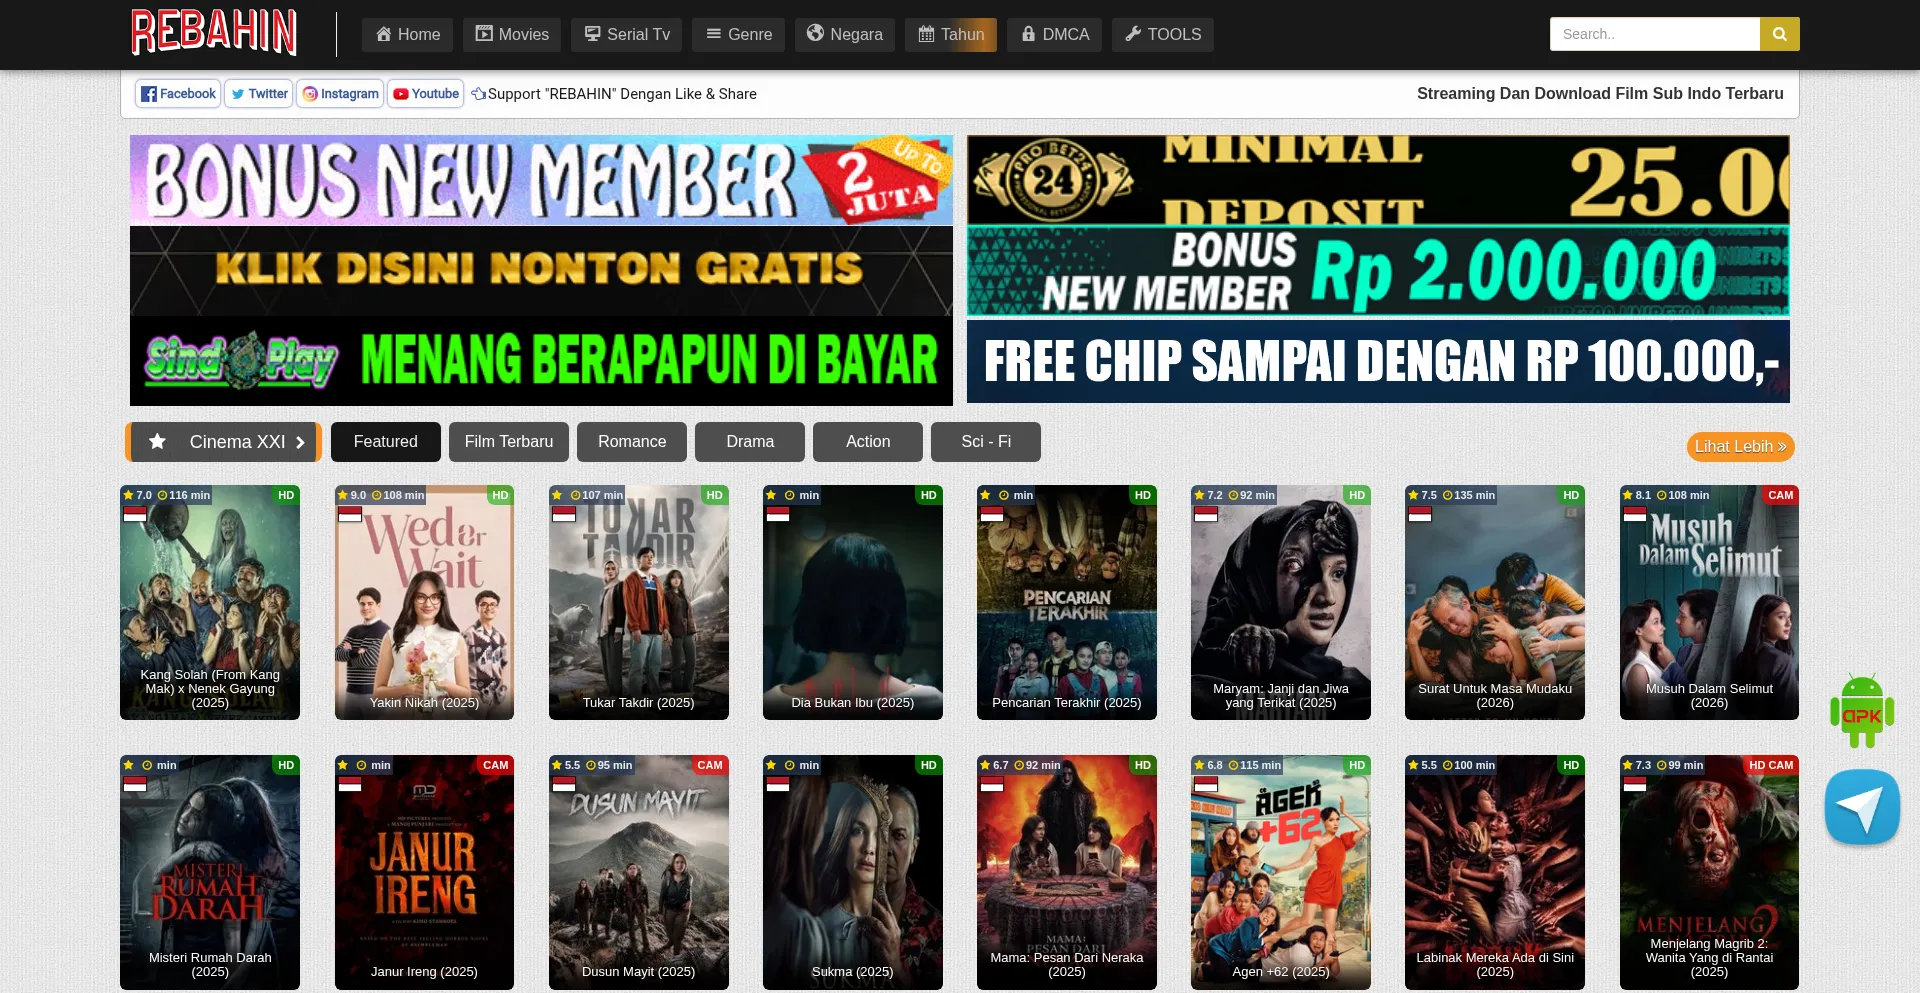Click 'Streaming Dan Download Film Sub Indo Terbaru' text
This screenshot has height=993, width=1920.
1600,93
